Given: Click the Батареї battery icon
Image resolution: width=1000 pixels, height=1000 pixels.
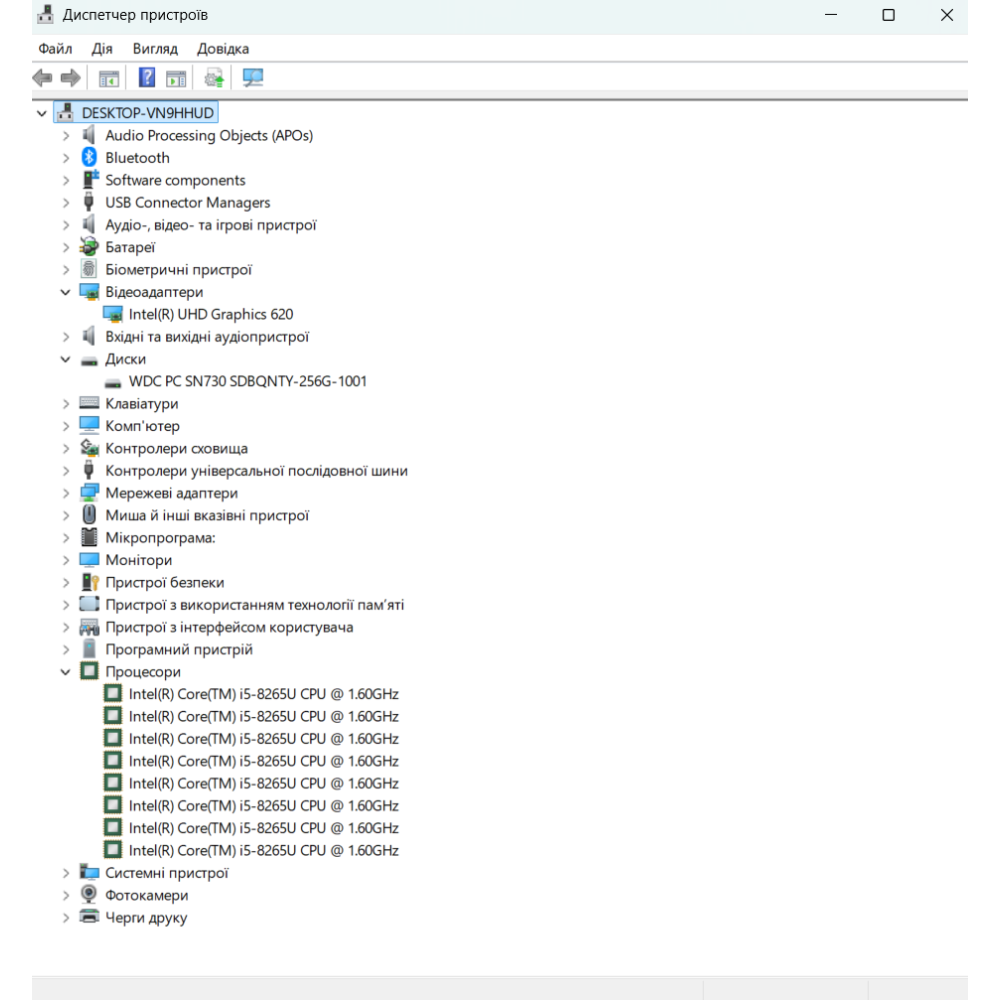Looking at the screenshot, I should pyautogui.click(x=89, y=247).
